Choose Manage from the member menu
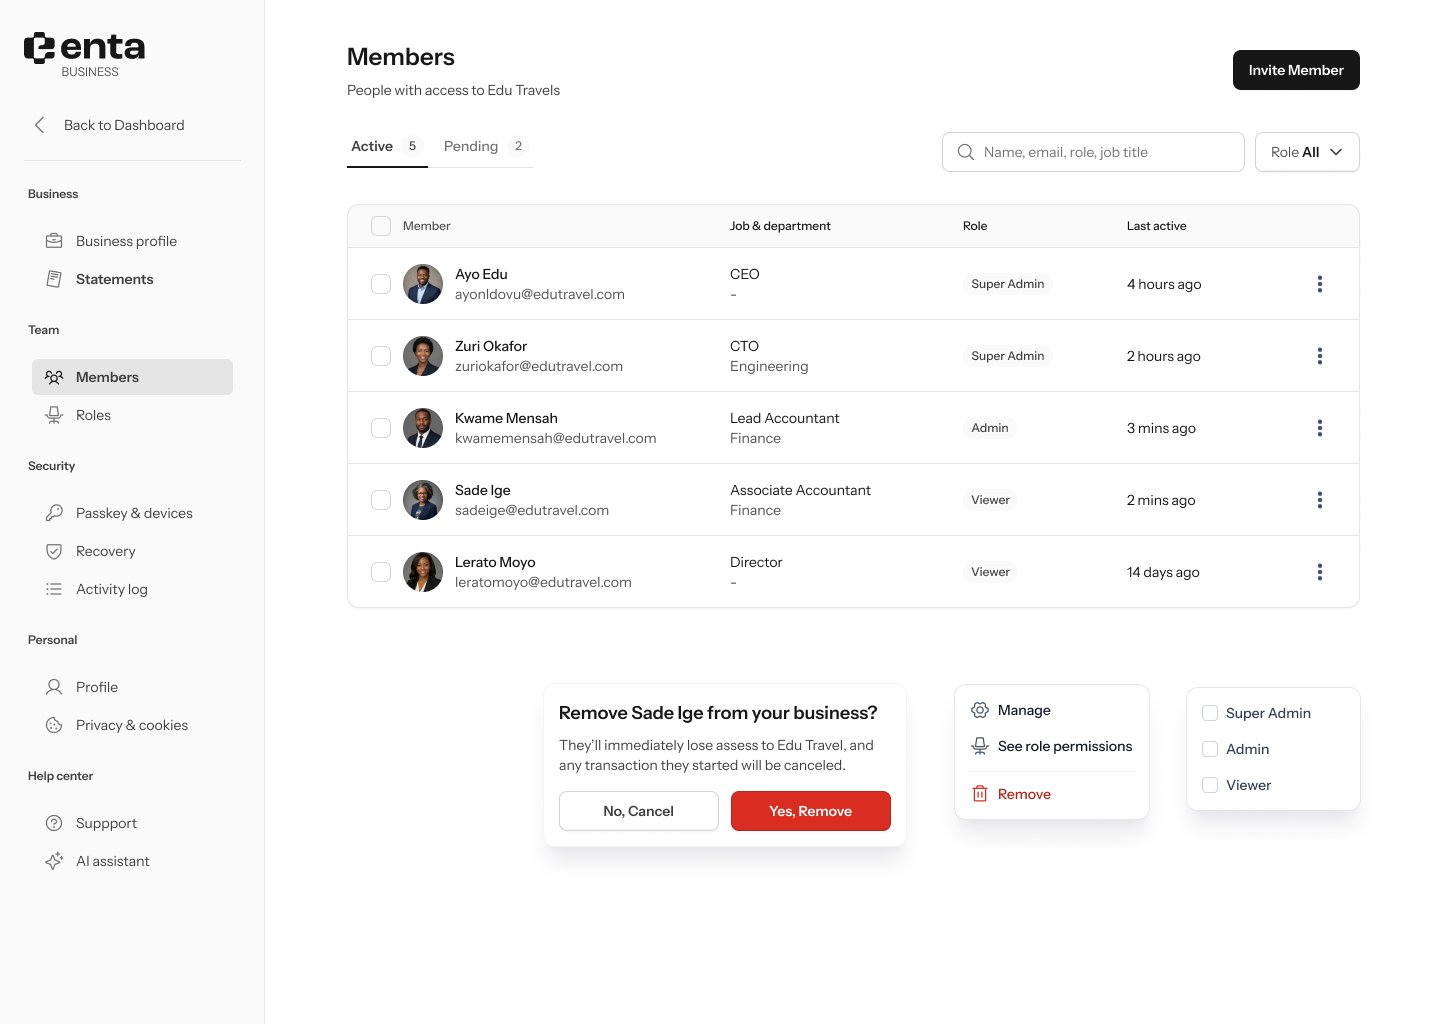The width and height of the screenshot is (1440, 1024). (1052, 710)
